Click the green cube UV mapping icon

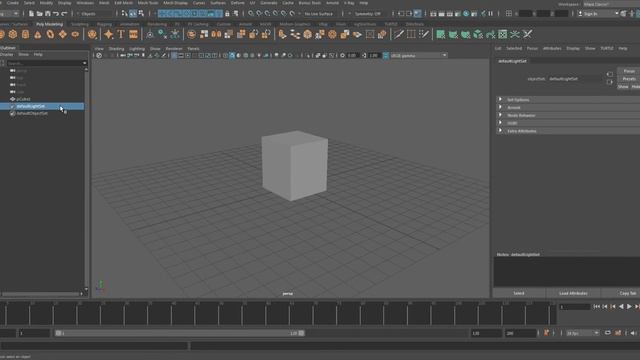[x=478, y=34]
